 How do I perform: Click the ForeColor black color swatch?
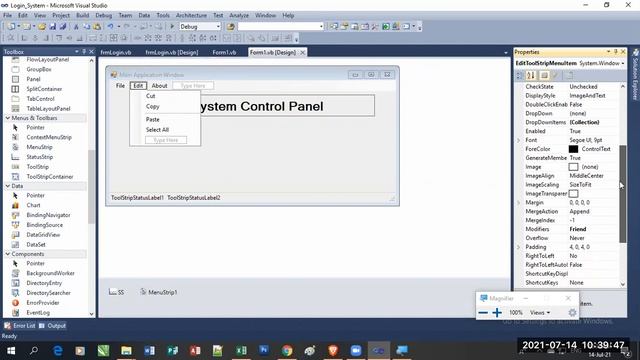tap(573, 149)
